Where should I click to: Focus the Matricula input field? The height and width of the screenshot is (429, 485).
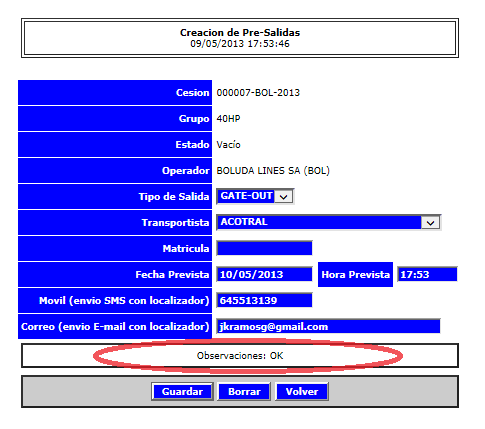[264, 248]
